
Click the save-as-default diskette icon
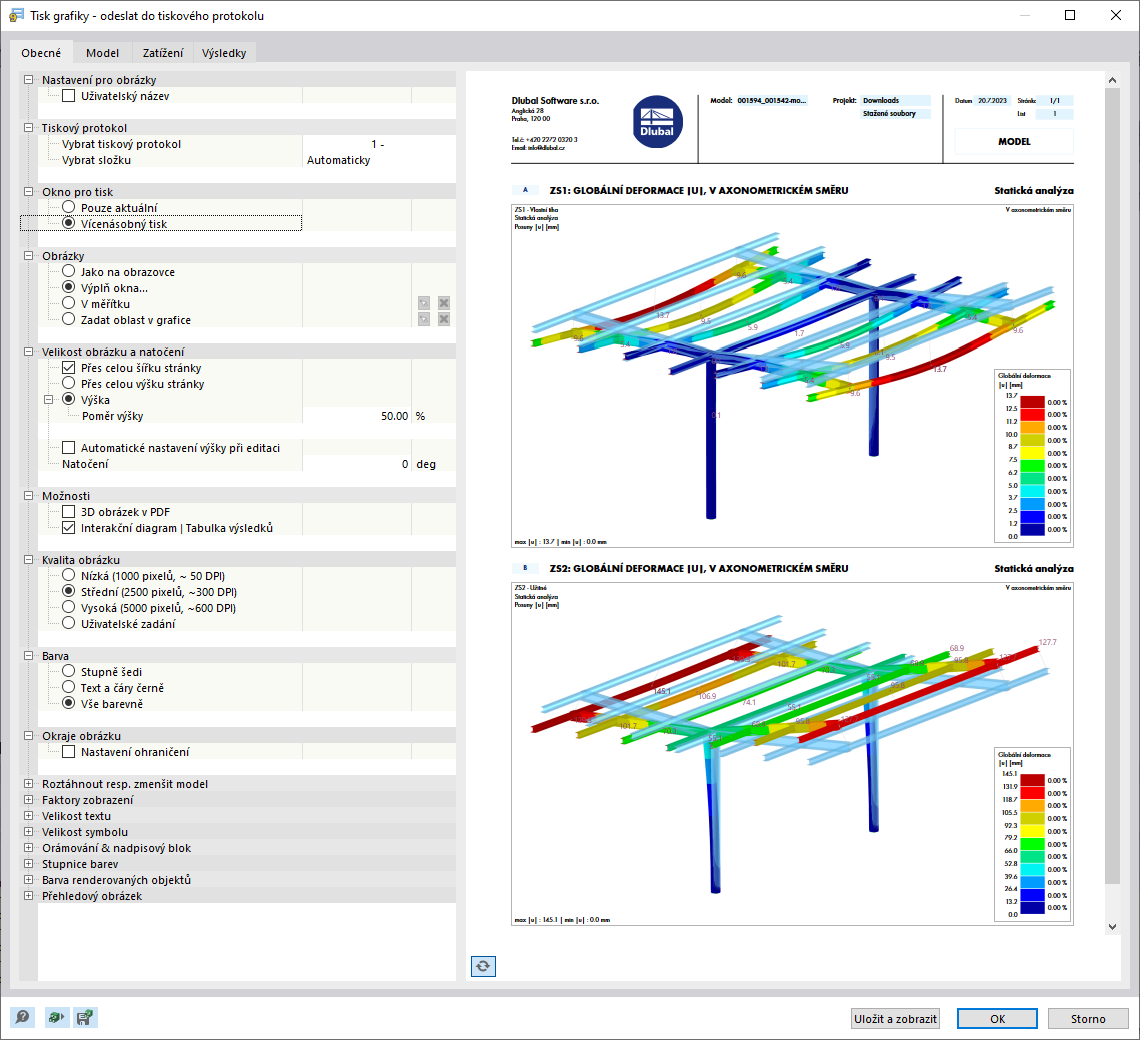point(85,1017)
